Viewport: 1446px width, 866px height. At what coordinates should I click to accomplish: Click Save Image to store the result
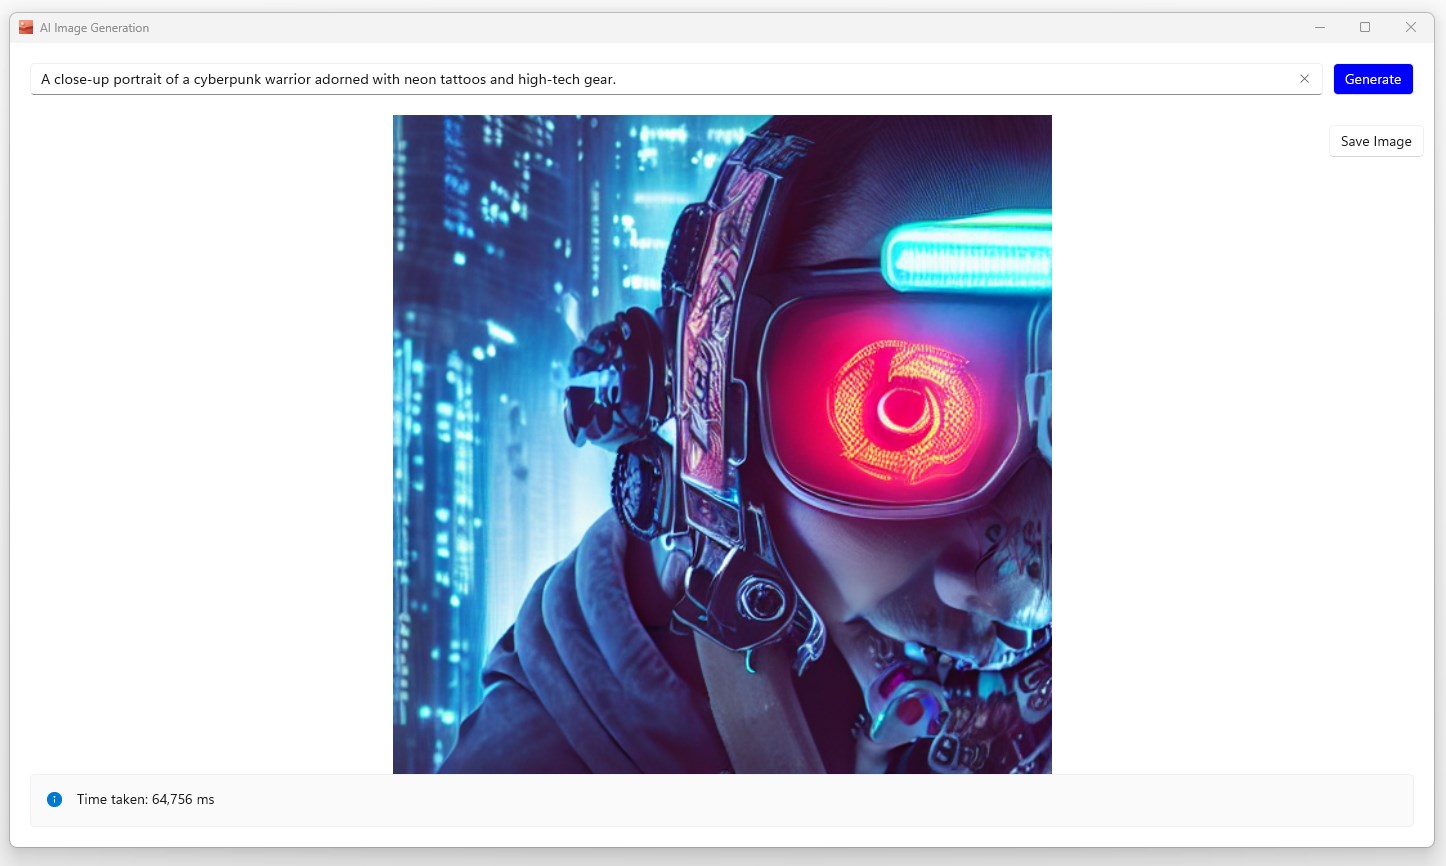[x=1376, y=141]
